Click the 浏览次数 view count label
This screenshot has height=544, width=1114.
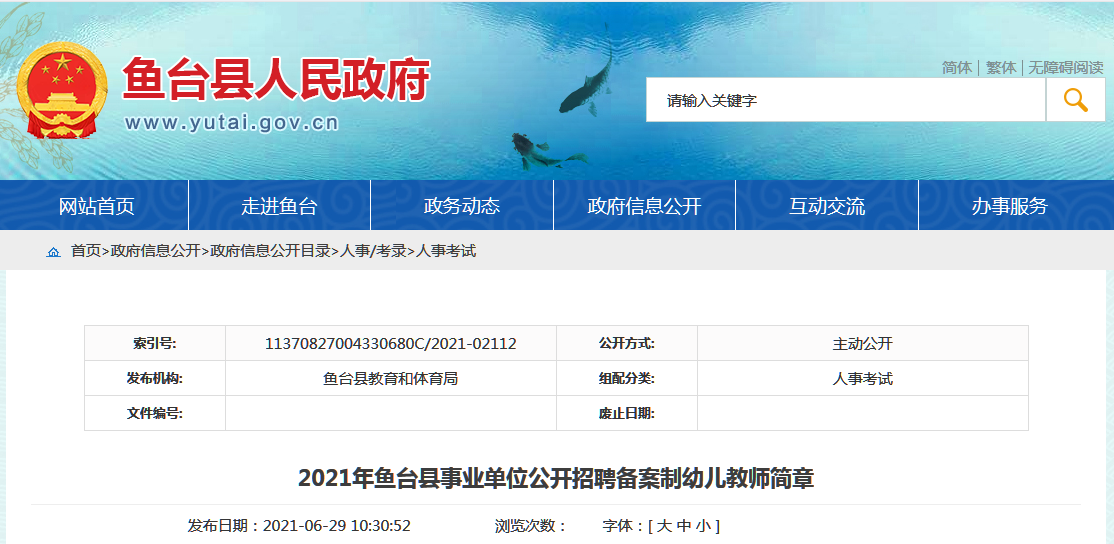click(531, 526)
